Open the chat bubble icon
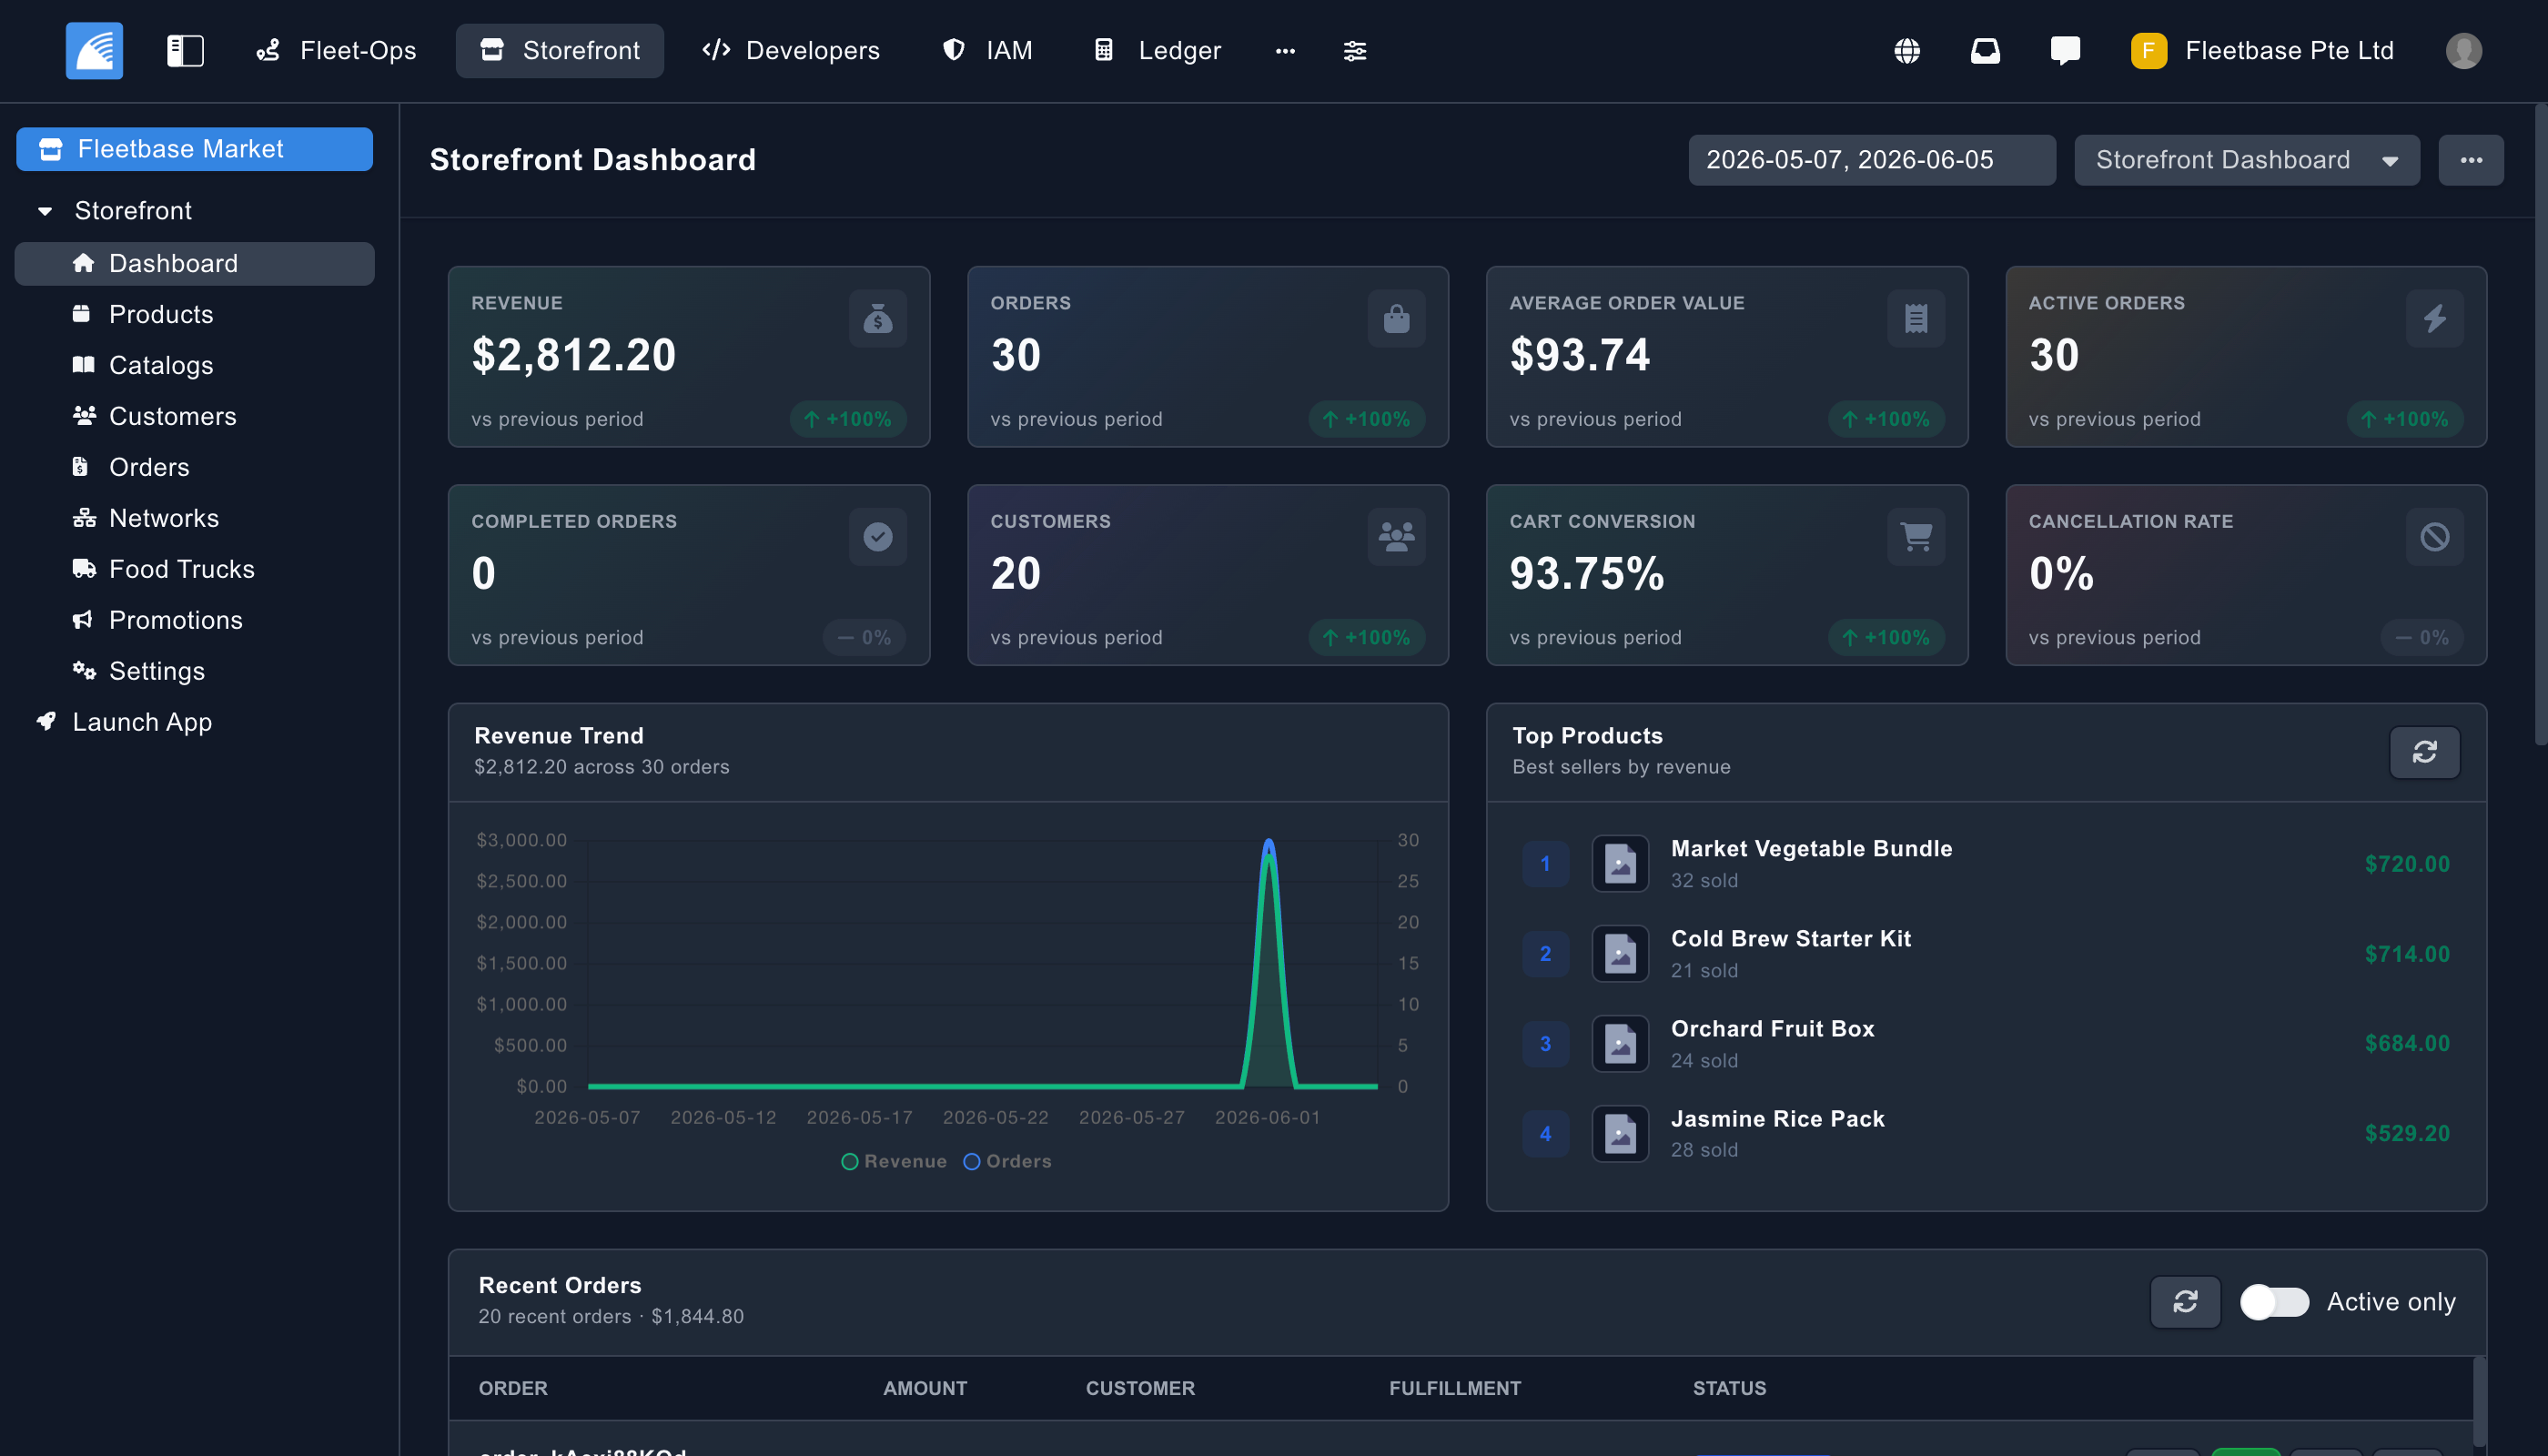Image resolution: width=2548 pixels, height=1456 pixels. coord(2065,50)
